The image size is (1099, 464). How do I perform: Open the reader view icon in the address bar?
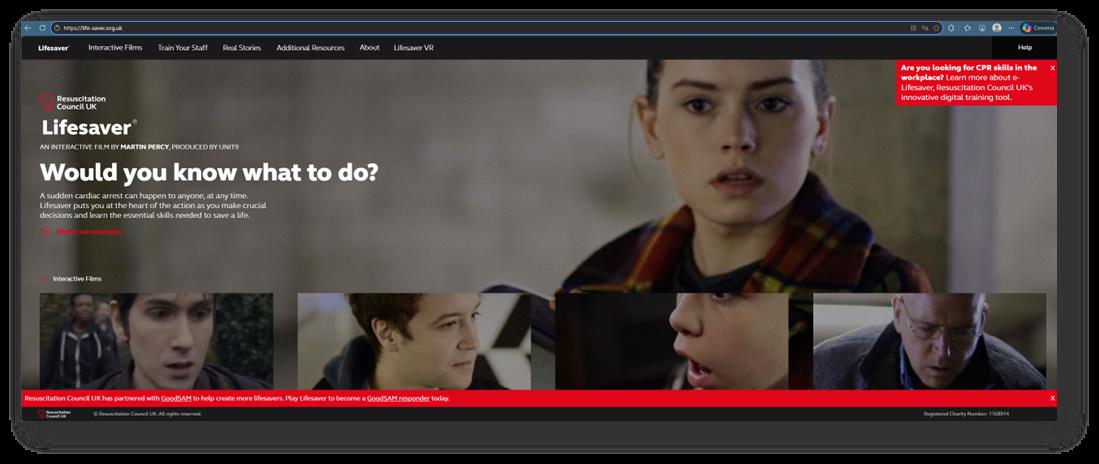(x=913, y=28)
